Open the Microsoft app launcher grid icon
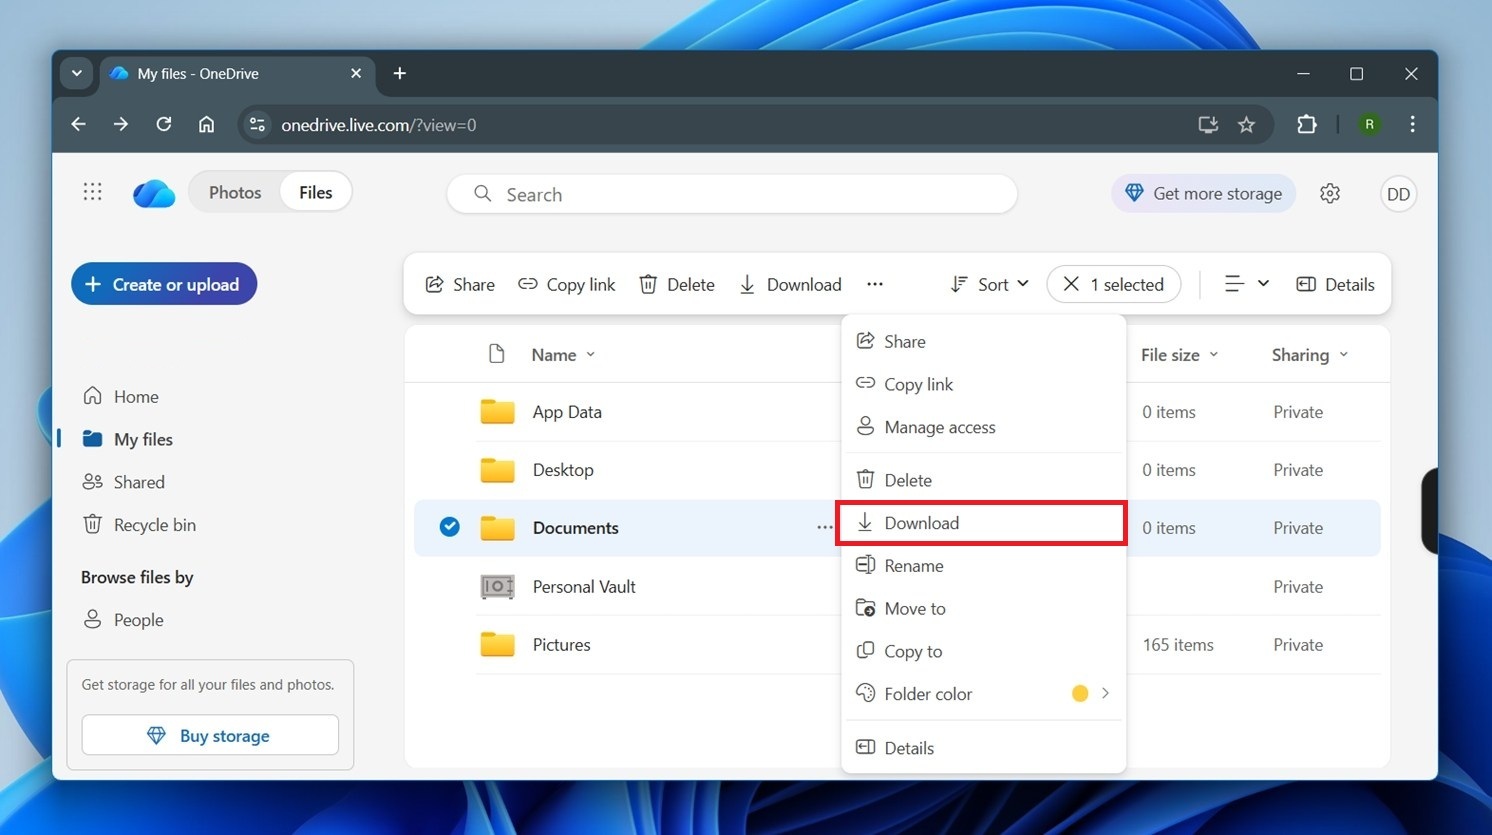1492x835 pixels. point(92,191)
